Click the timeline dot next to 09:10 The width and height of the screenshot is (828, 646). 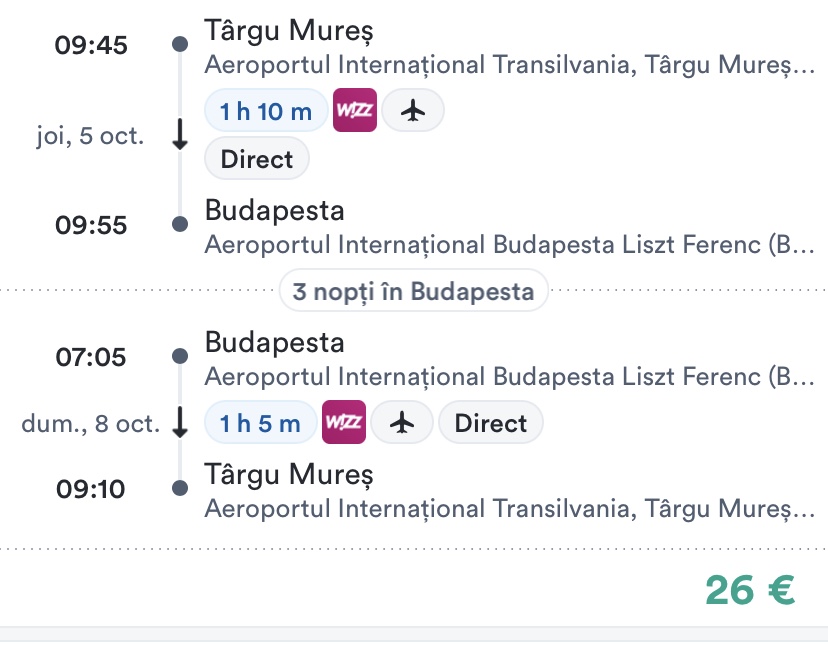point(180,489)
